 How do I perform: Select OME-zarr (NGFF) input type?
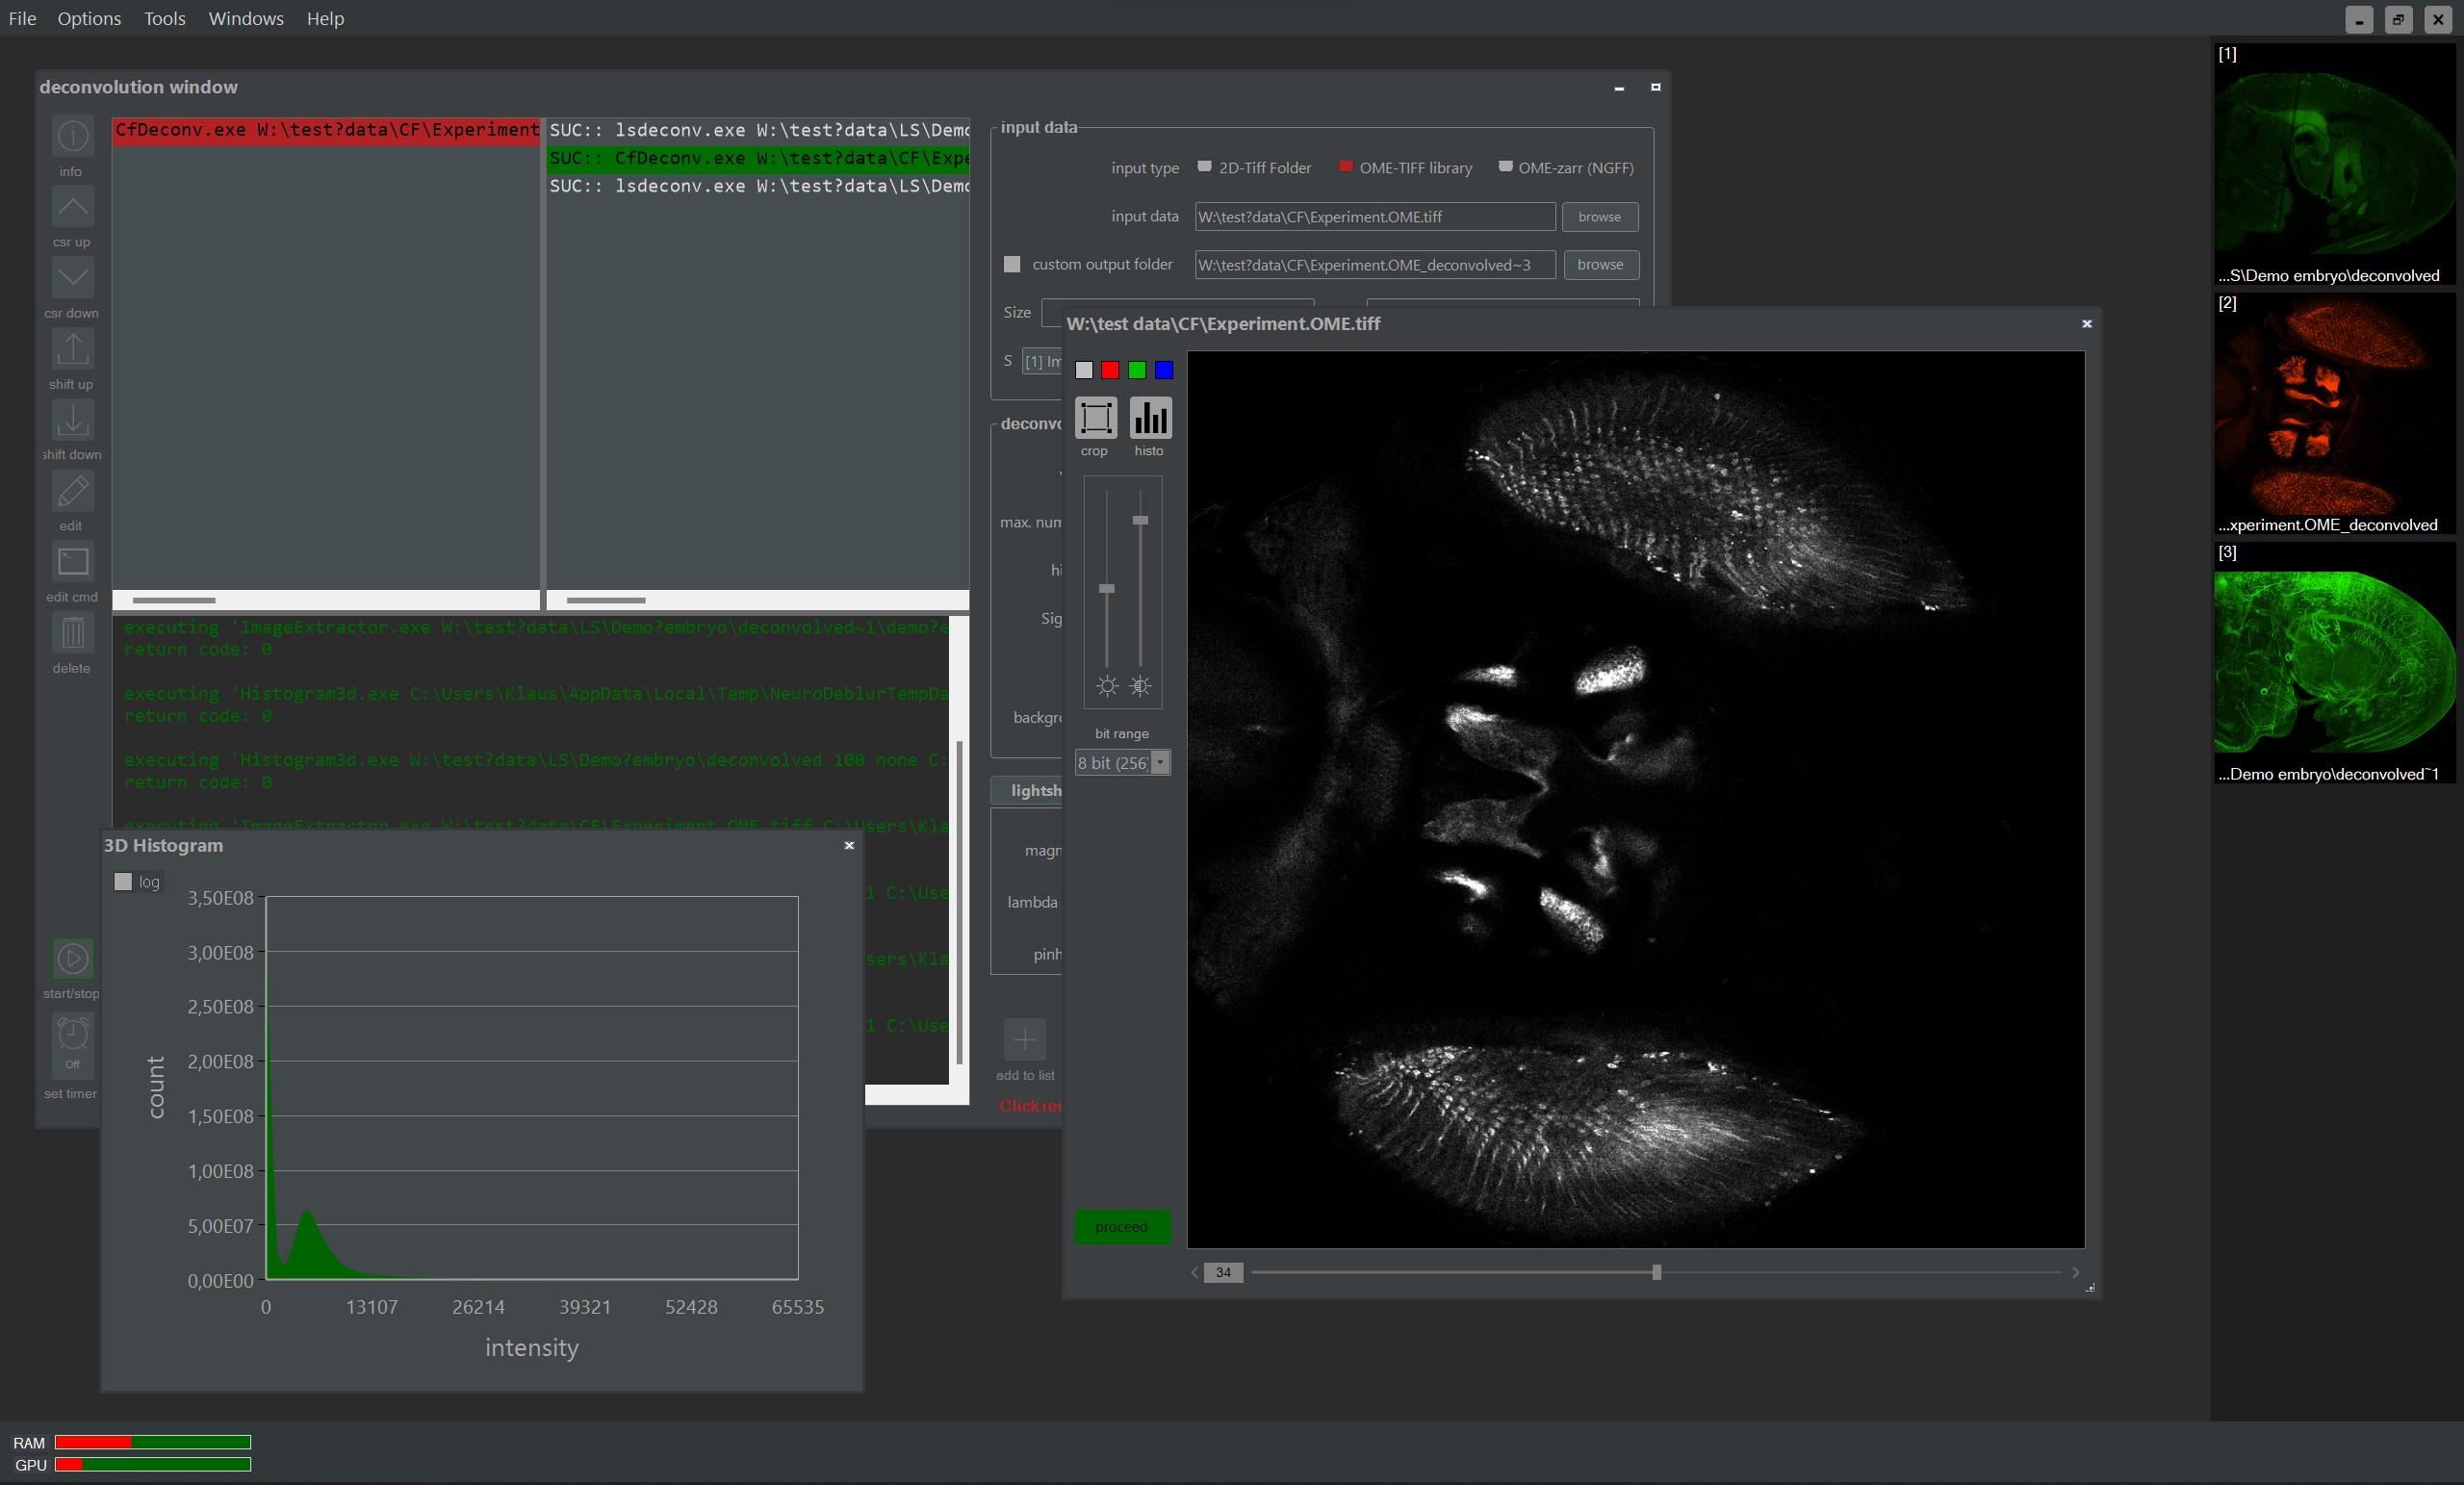[1505, 167]
